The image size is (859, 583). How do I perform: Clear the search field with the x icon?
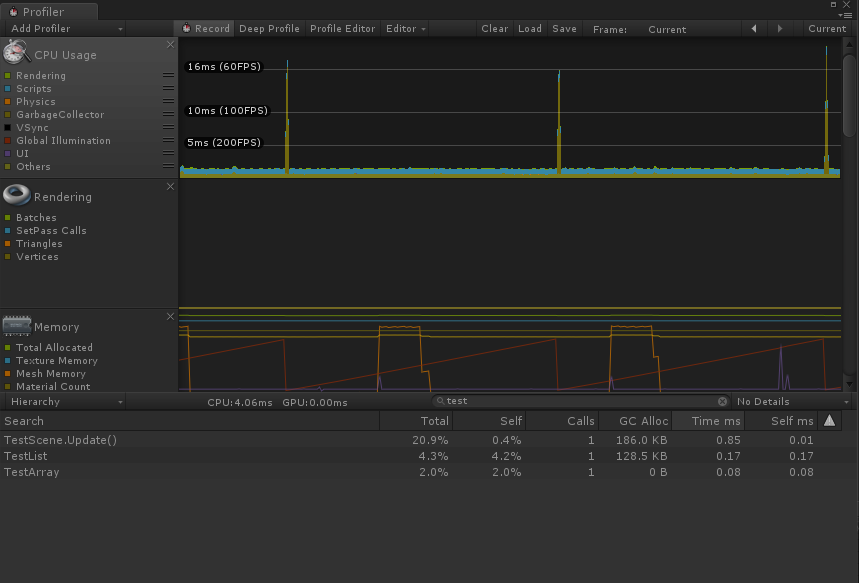point(722,402)
